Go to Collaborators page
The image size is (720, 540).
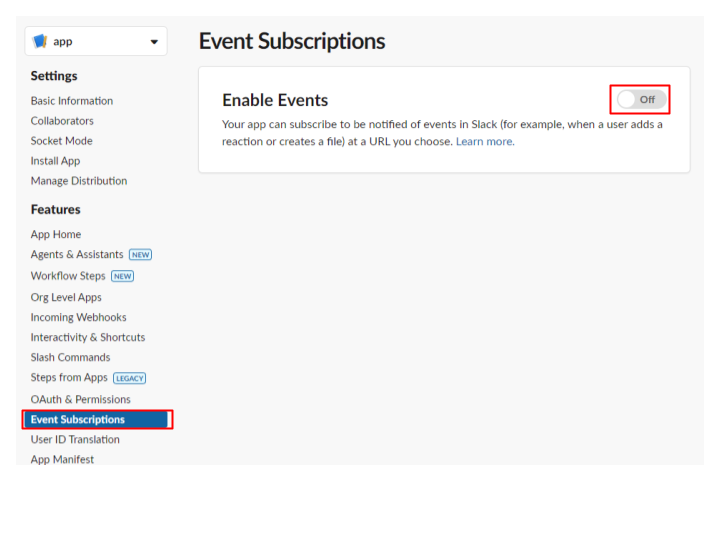[x=62, y=121]
